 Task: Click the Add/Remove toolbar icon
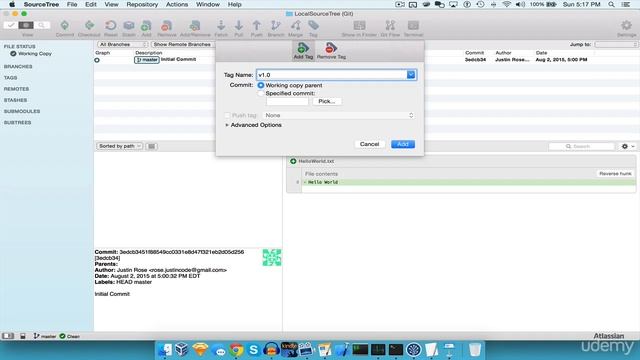click(x=195, y=26)
